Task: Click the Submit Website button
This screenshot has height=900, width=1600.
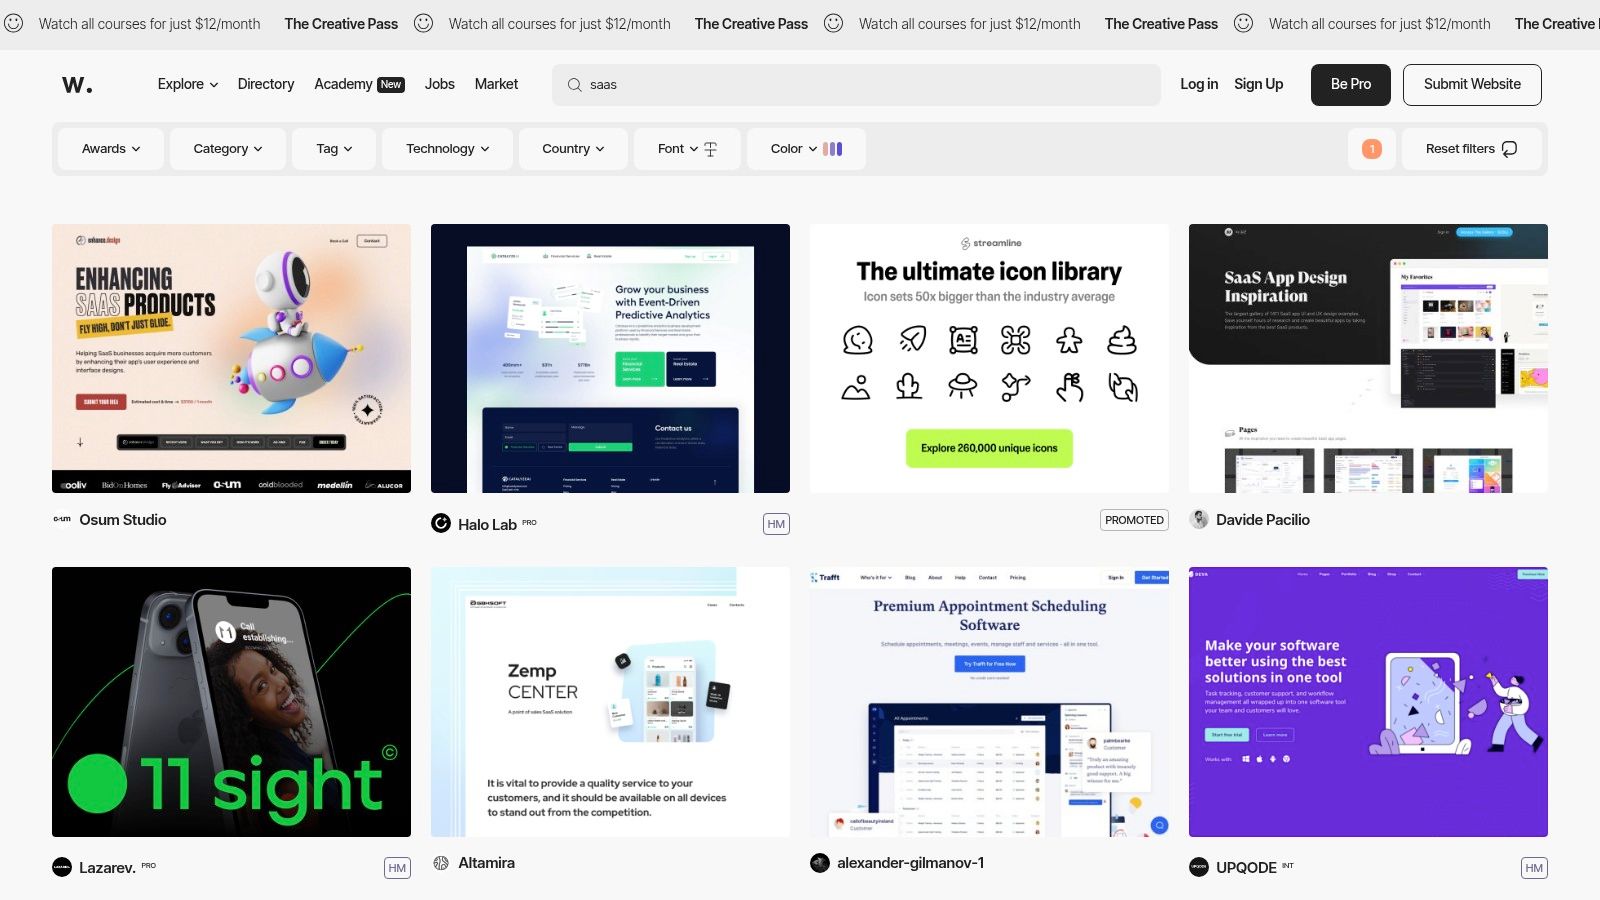Action: point(1471,84)
